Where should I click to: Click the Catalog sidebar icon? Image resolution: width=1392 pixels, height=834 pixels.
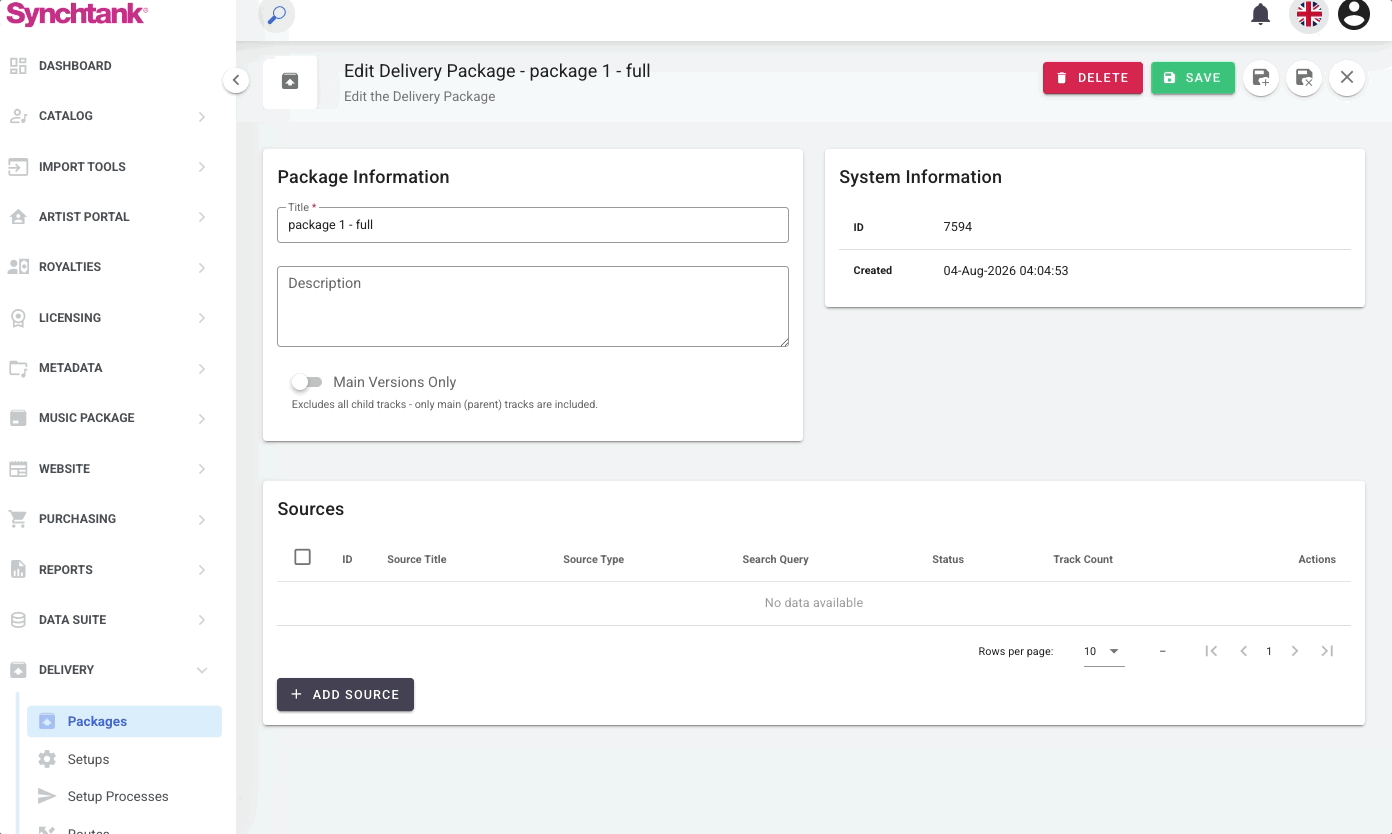18,116
